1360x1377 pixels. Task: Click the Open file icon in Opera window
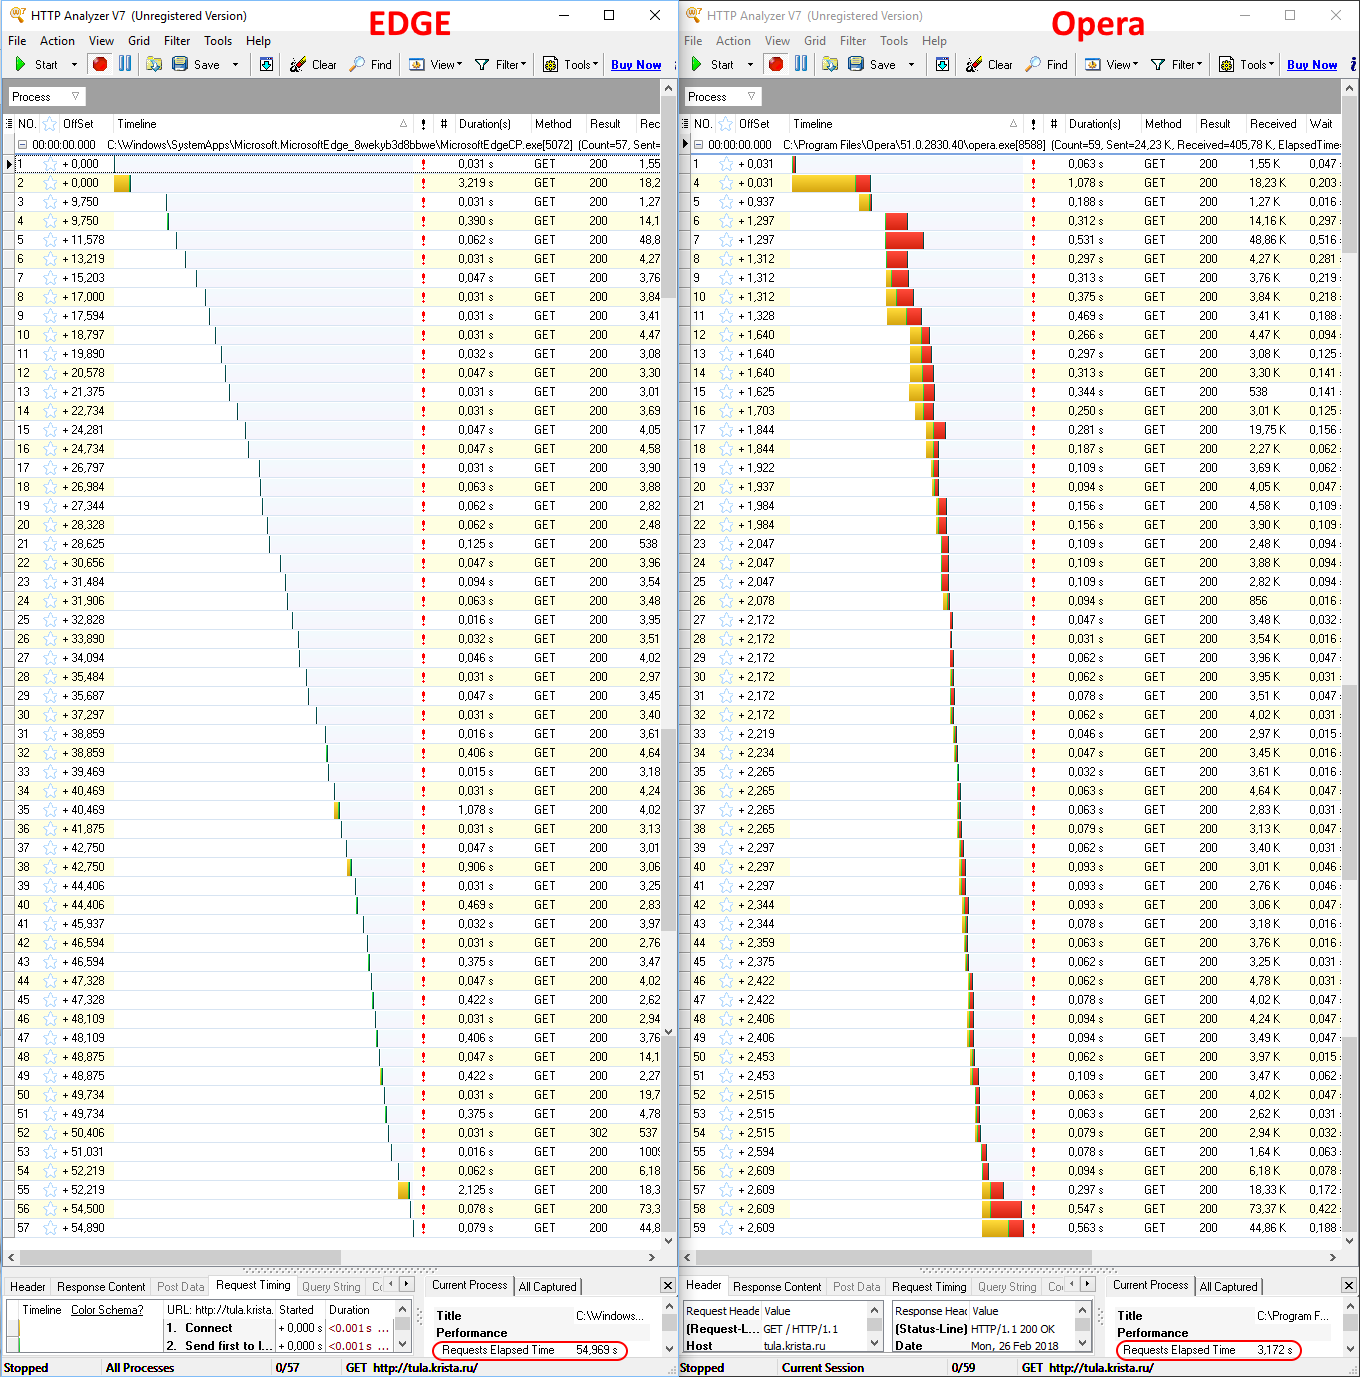pos(830,64)
